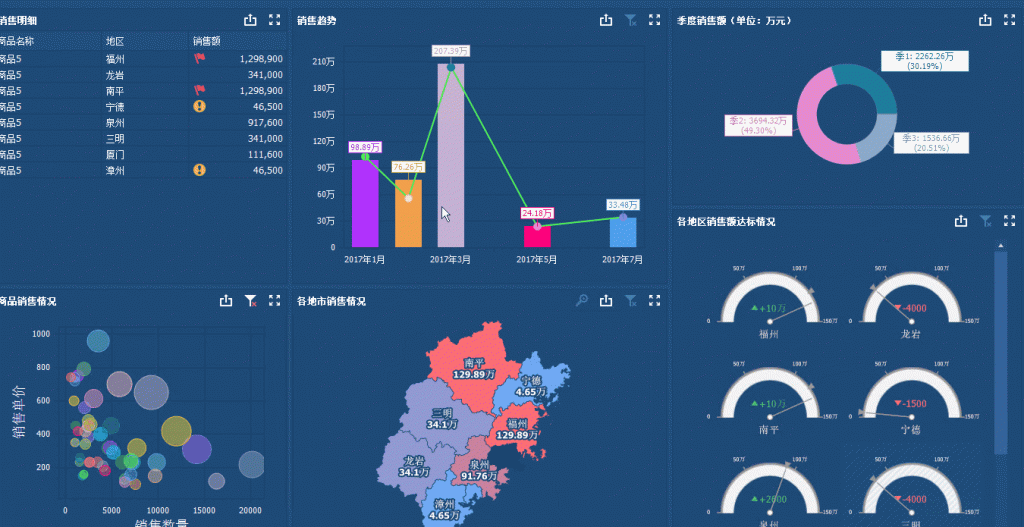
Task: Click the 季3: 1536.66万 label
Action: [931, 143]
